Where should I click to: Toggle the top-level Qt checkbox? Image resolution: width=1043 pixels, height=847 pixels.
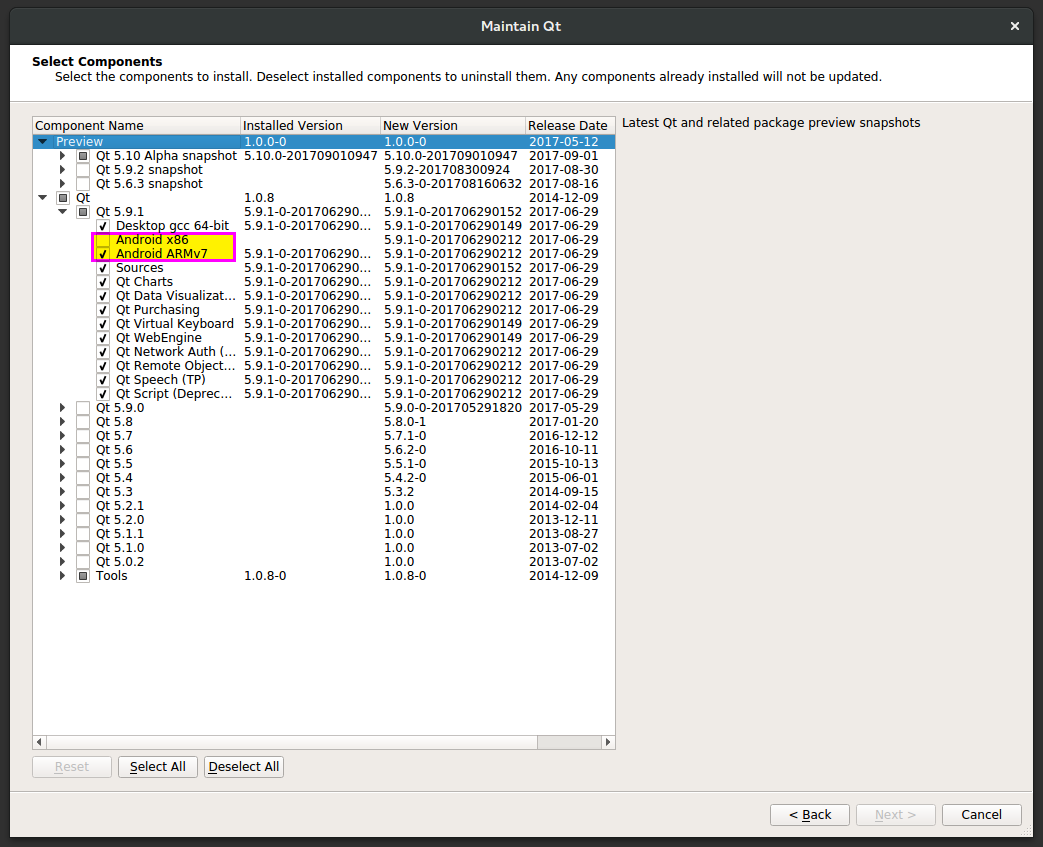[x=63, y=198]
